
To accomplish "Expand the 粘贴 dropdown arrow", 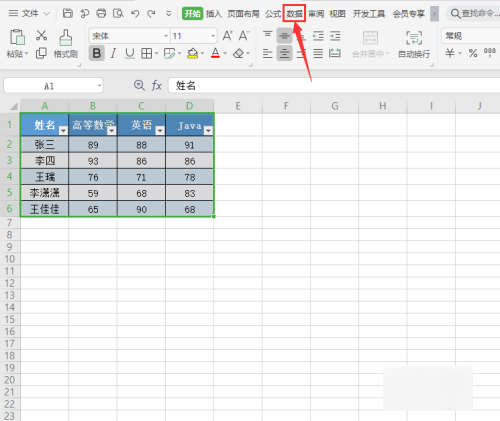I will click(26, 54).
